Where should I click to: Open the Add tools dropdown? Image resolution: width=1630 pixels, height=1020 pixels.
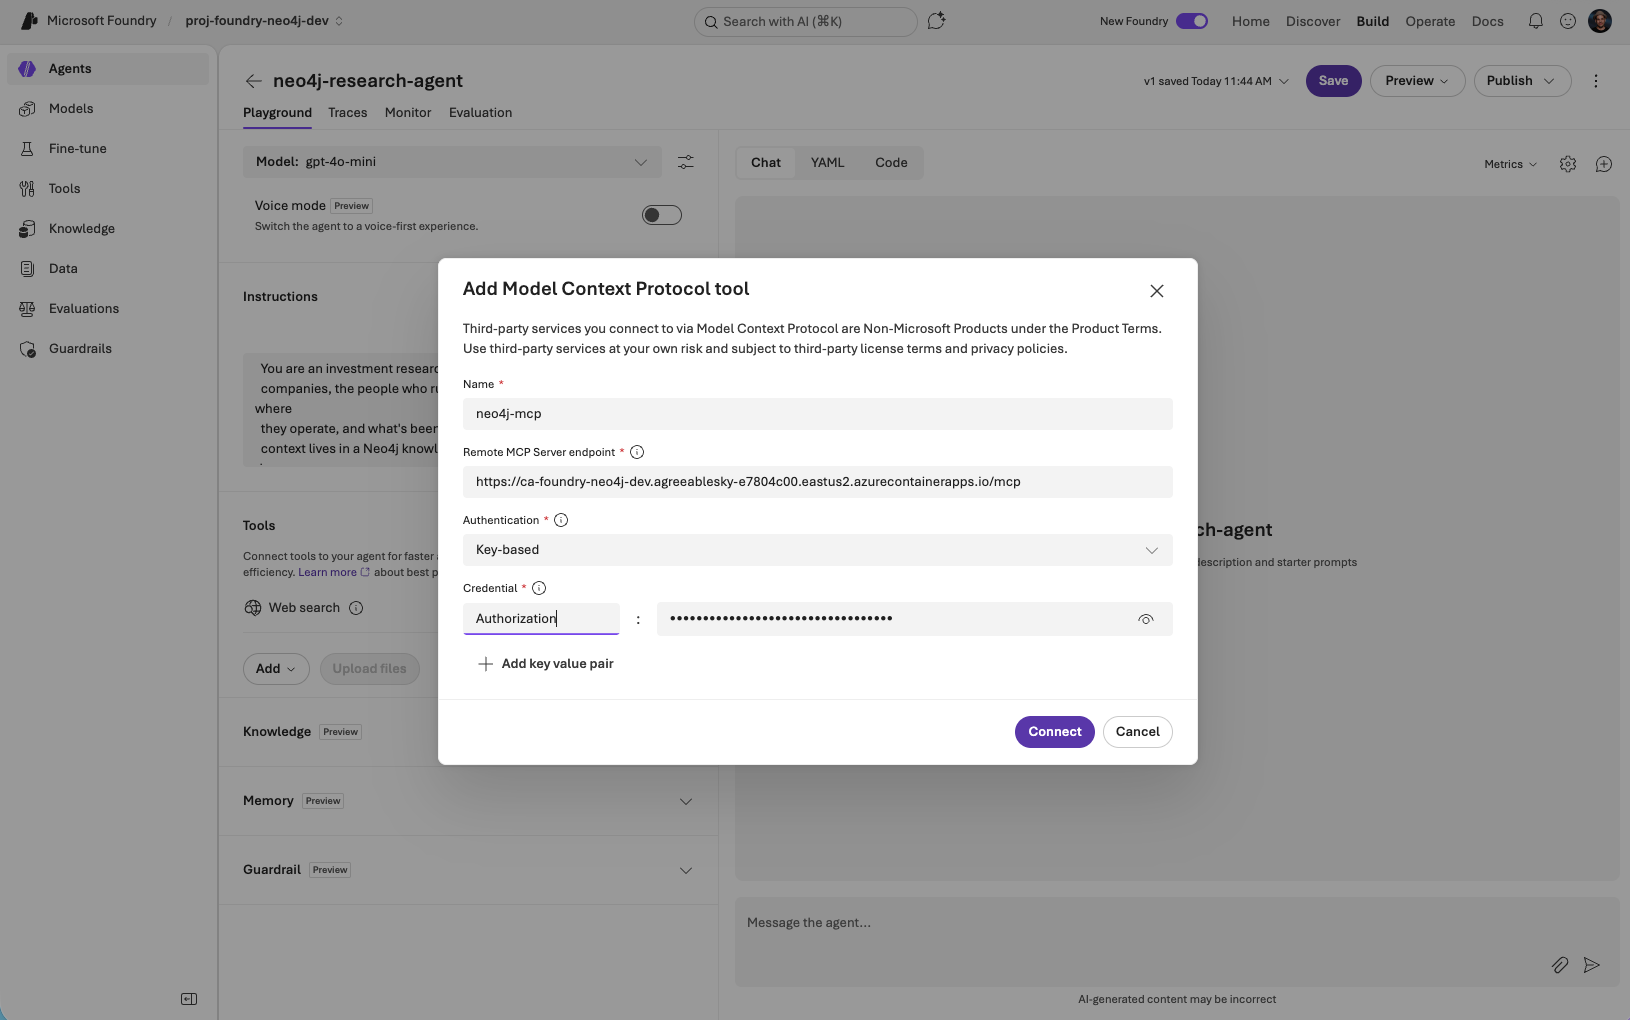276,669
